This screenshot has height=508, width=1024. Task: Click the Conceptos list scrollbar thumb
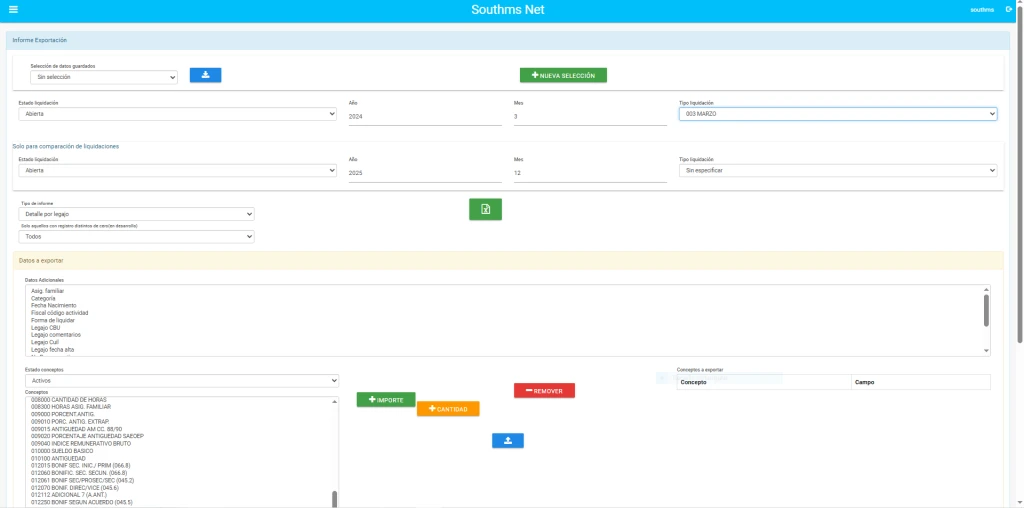click(335, 500)
